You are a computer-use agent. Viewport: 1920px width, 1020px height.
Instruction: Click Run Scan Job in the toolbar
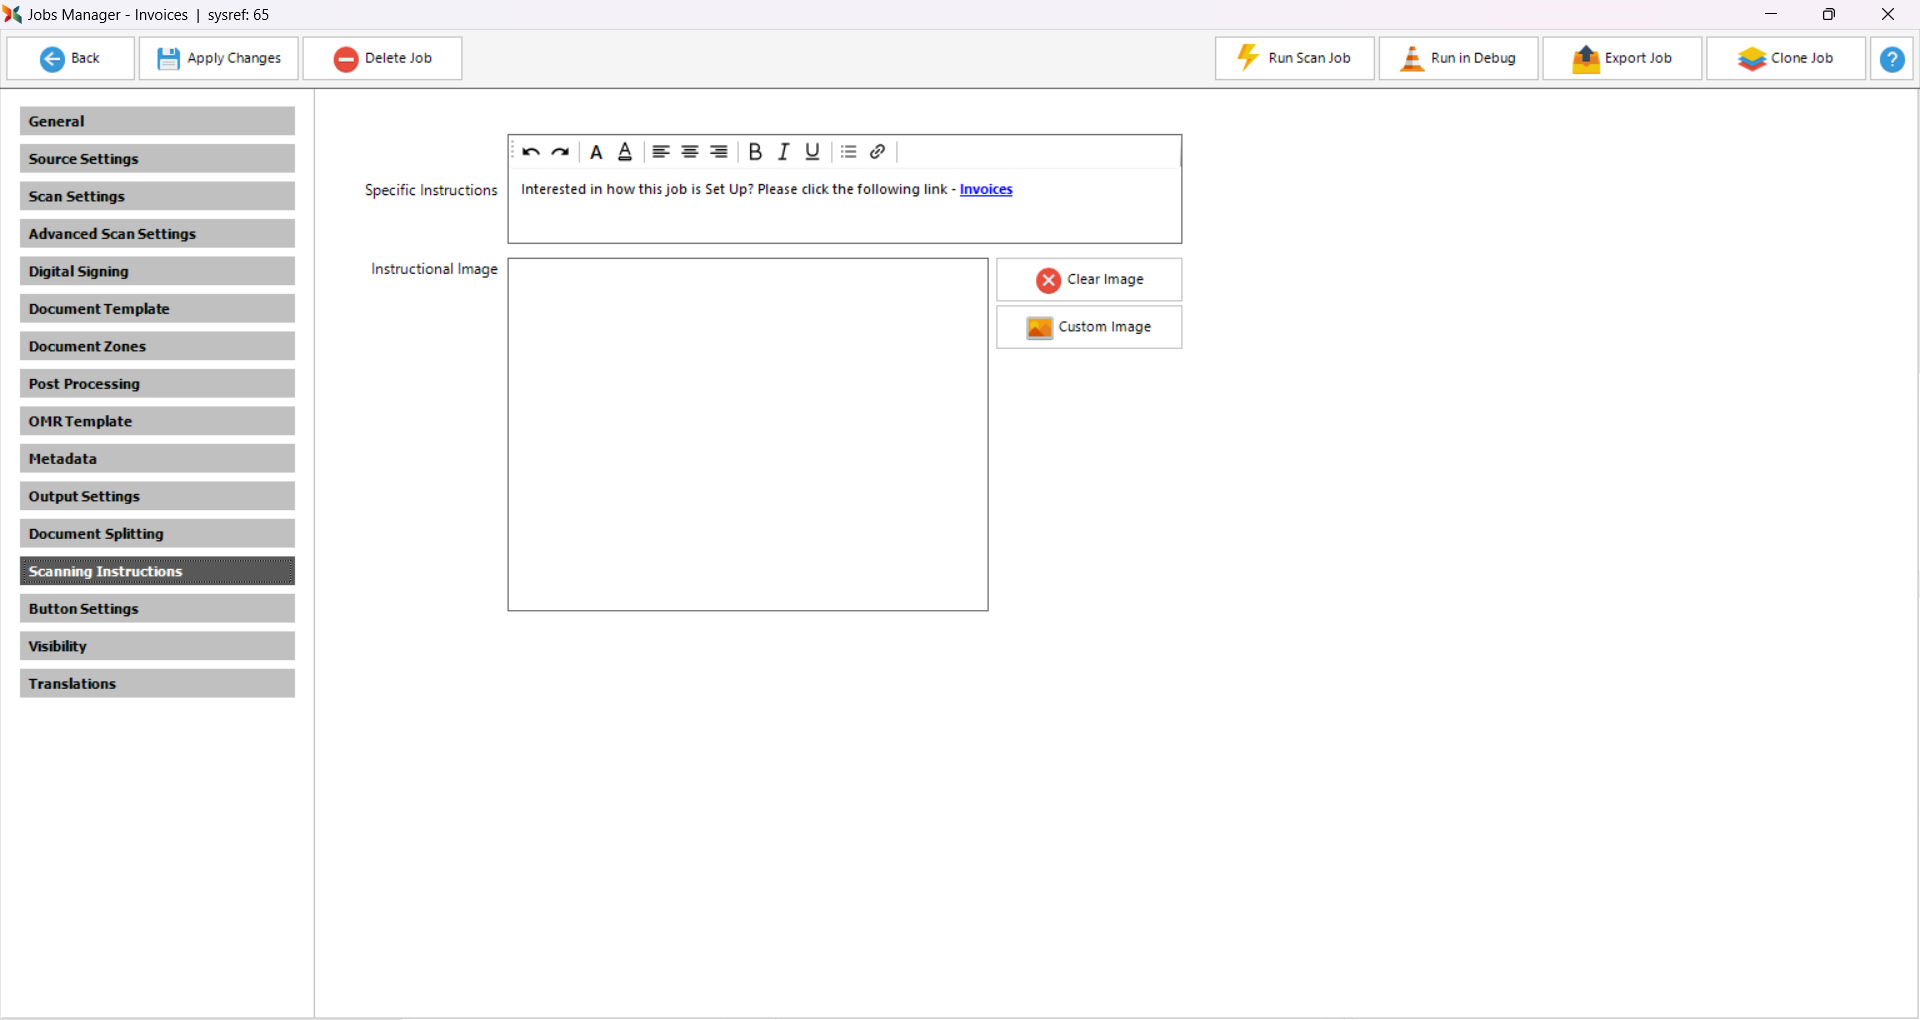tap(1294, 58)
